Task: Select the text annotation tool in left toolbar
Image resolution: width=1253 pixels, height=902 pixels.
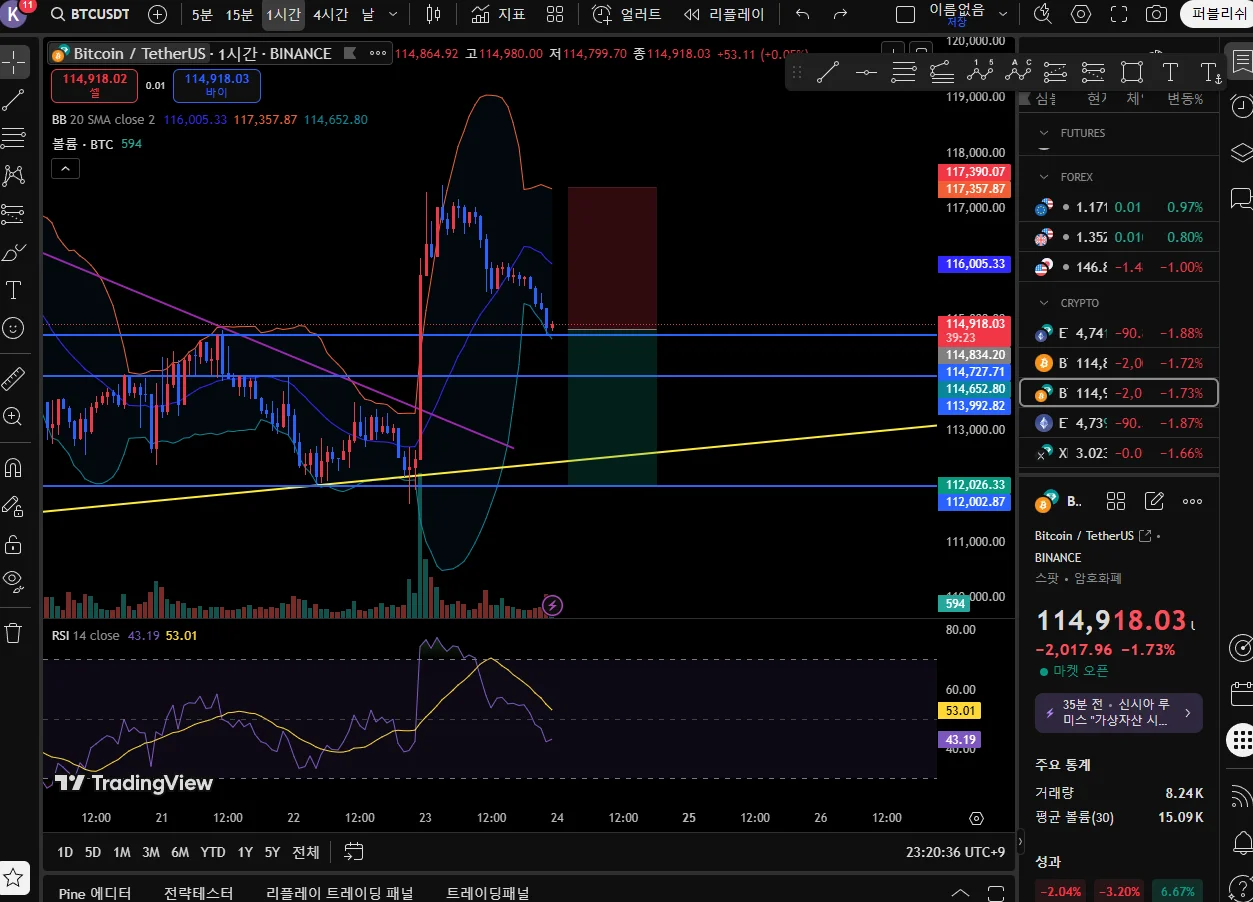Action: tap(14, 290)
